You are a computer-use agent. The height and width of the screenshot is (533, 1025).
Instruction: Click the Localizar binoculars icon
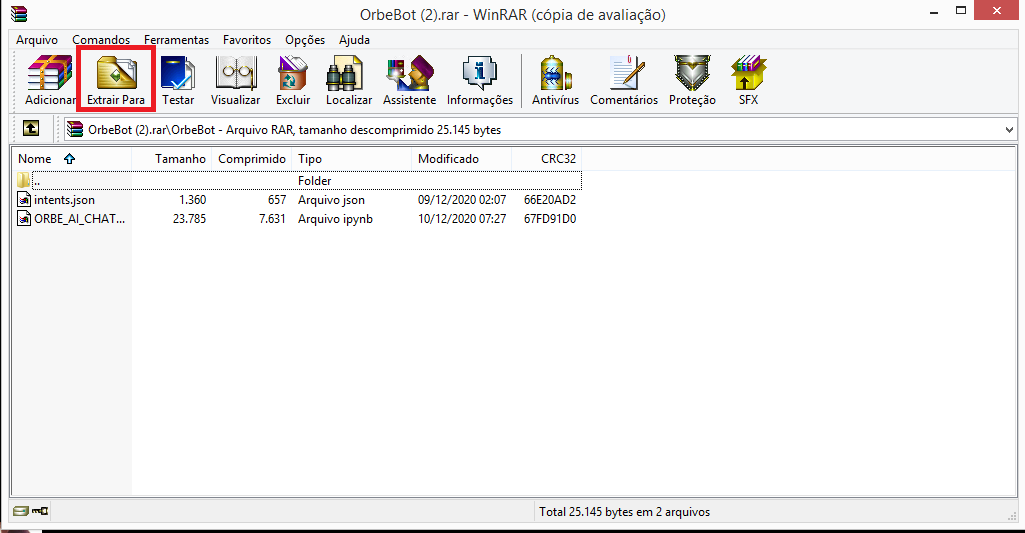pyautogui.click(x=344, y=73)
